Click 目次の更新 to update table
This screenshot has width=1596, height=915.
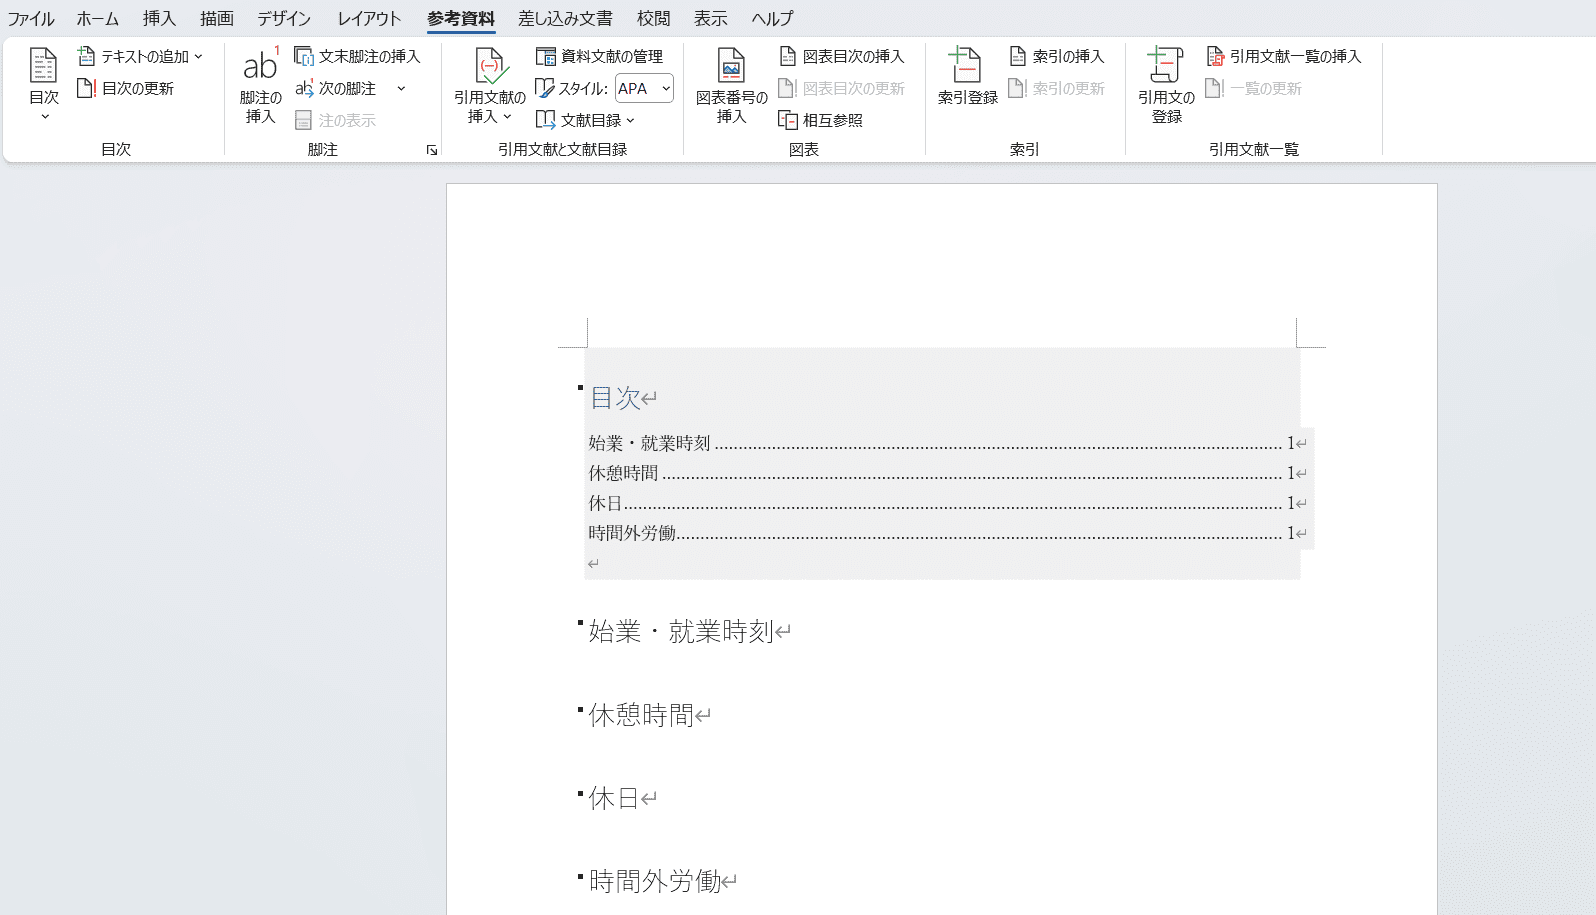point(127,89)
